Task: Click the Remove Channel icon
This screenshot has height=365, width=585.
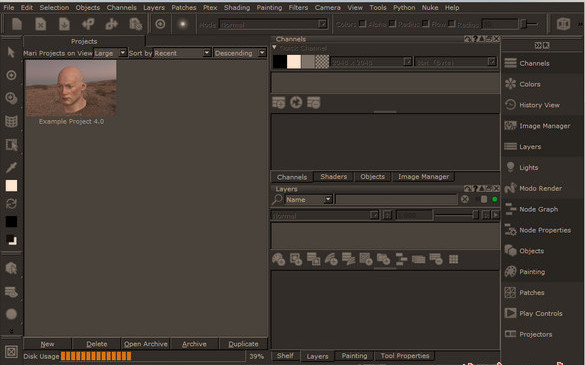Action: [x=314, y=103]
